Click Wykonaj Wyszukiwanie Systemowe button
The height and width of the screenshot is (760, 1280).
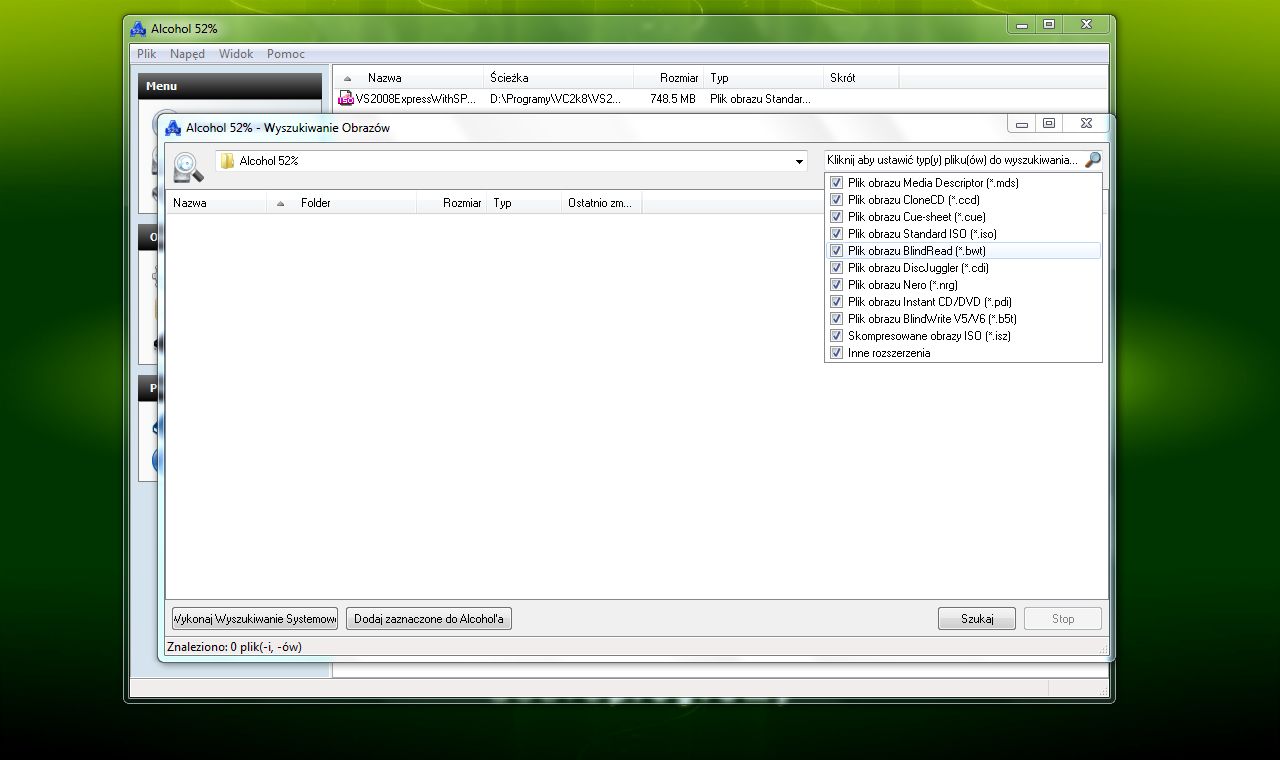255,619
